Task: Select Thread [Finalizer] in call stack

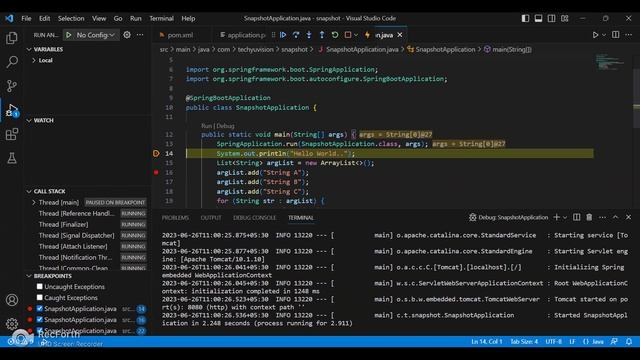Action: [63, 224]
